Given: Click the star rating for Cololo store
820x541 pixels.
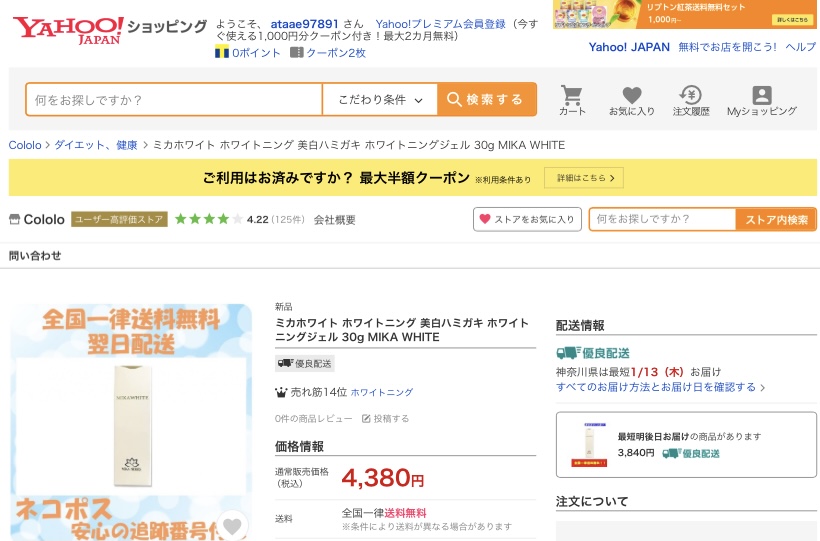Looking at the screenshot, I should tap(209, 219).
